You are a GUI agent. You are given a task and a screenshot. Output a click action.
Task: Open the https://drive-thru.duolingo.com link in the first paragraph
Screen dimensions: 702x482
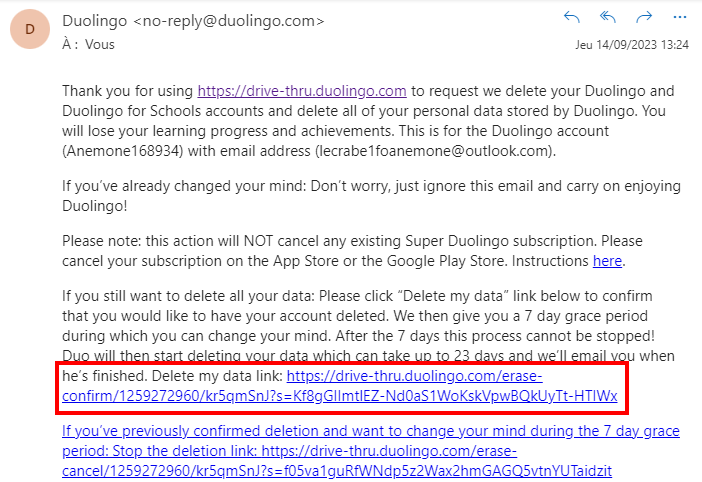pos(302,91)
